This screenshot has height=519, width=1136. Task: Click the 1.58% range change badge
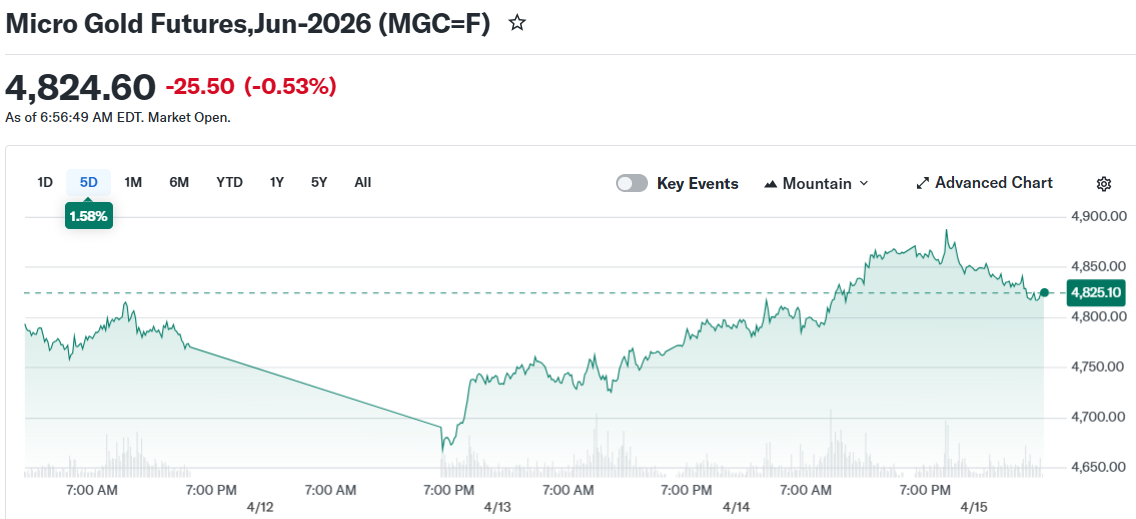[88, 216]
